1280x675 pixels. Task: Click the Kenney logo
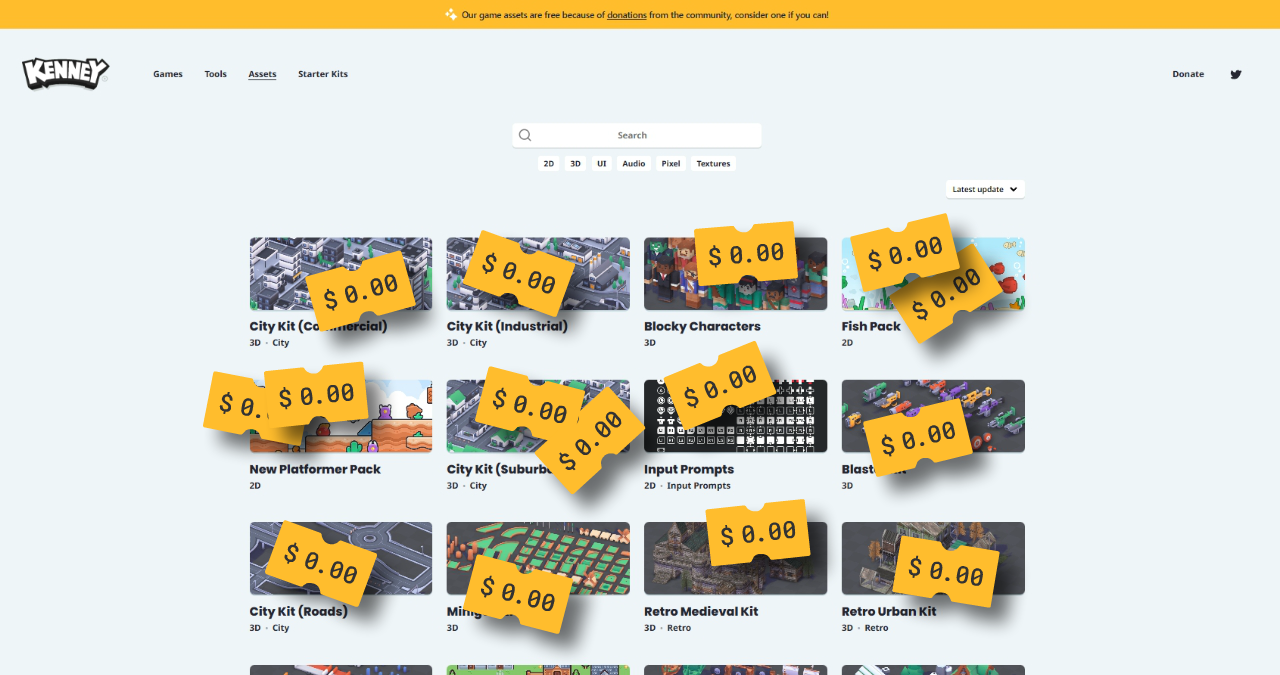[65, 73]
